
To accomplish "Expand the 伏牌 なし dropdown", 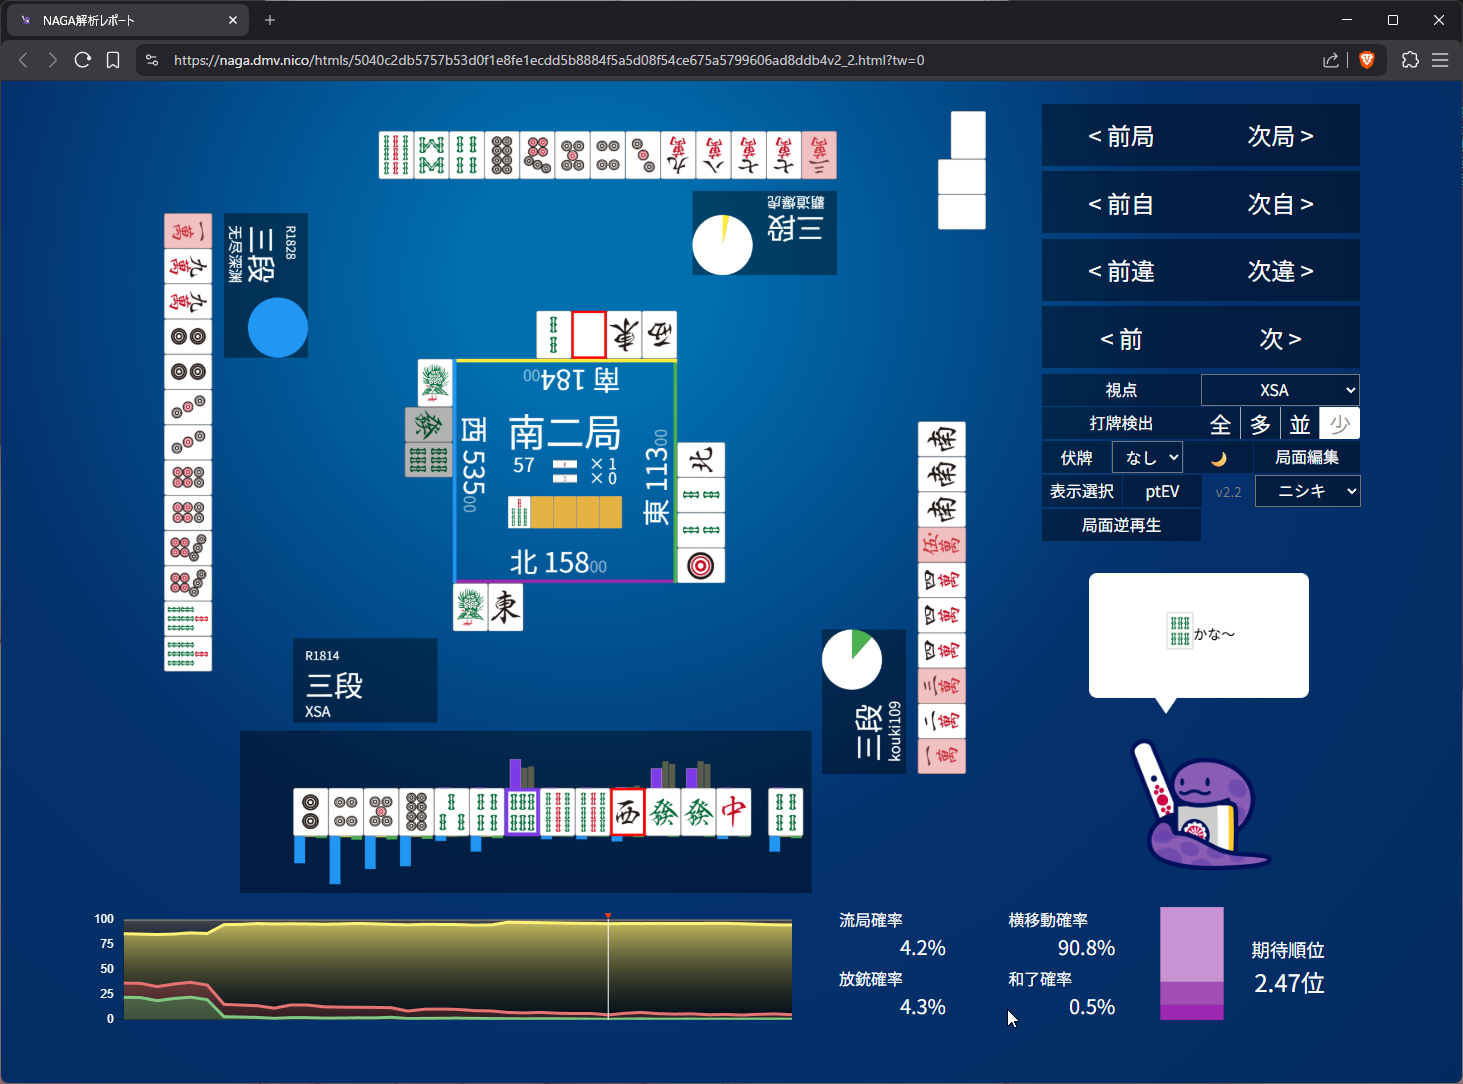I will tap(1148, 458).
